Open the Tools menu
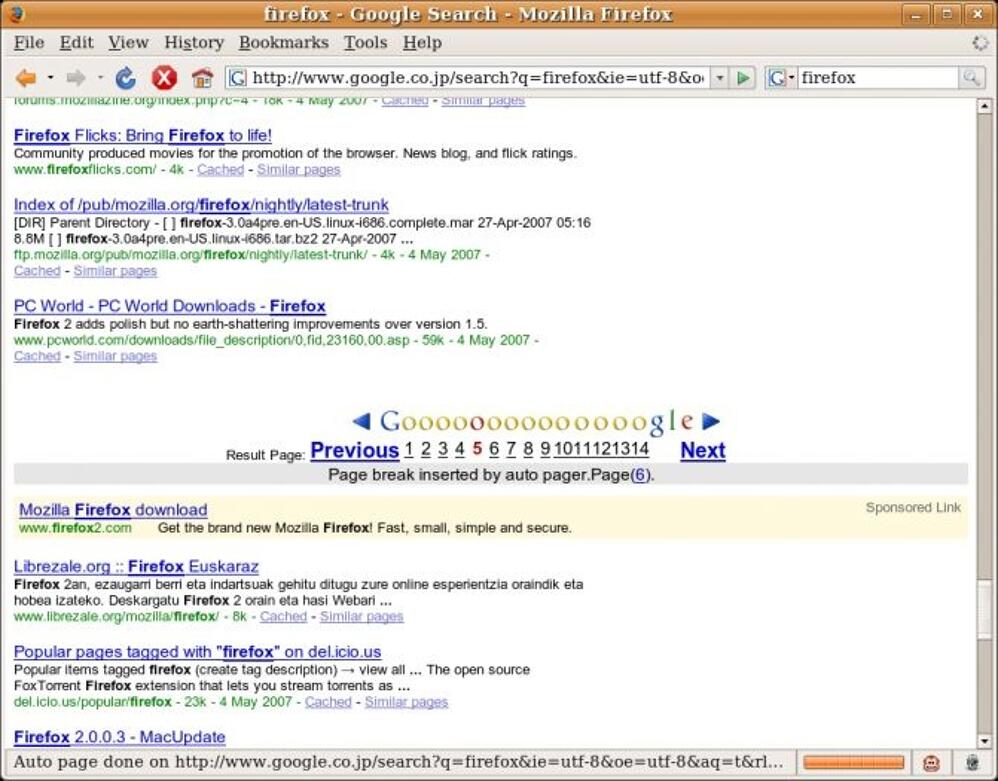This screenshot has height=781, width=998. coord(365,43)
